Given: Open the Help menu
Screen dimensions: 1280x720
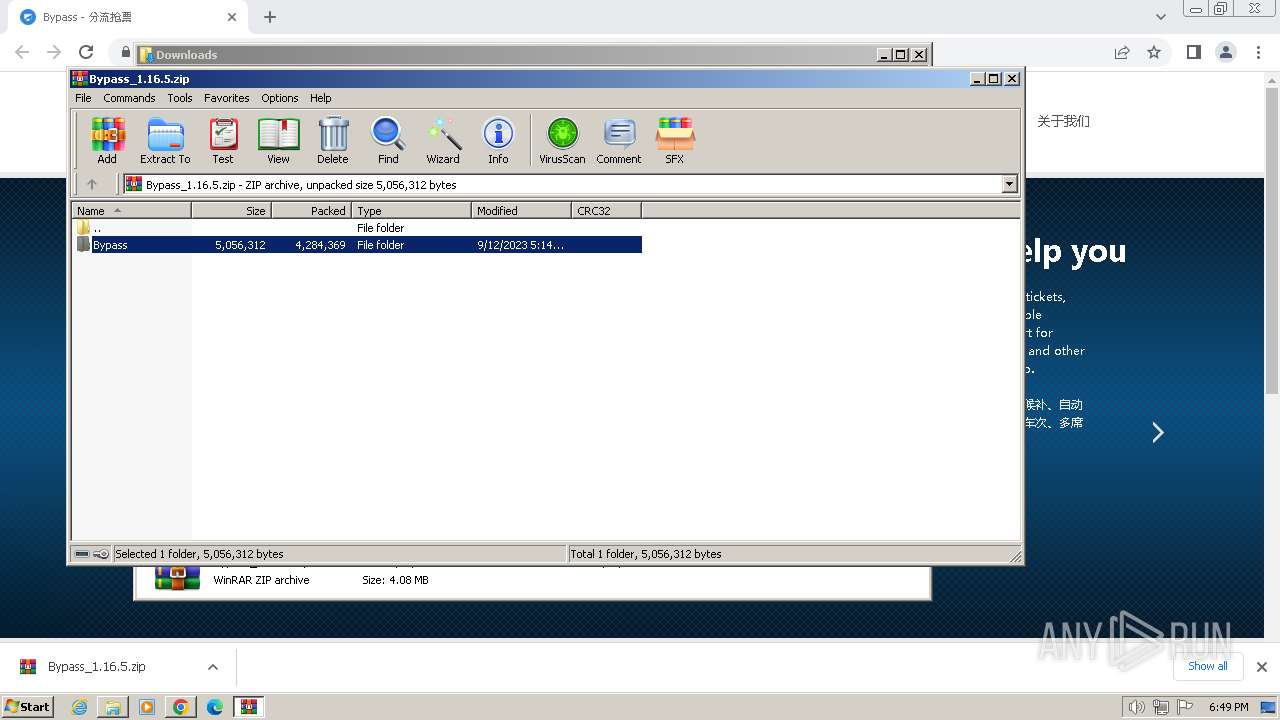Looking at the screenshot, I should pos(320,98).
